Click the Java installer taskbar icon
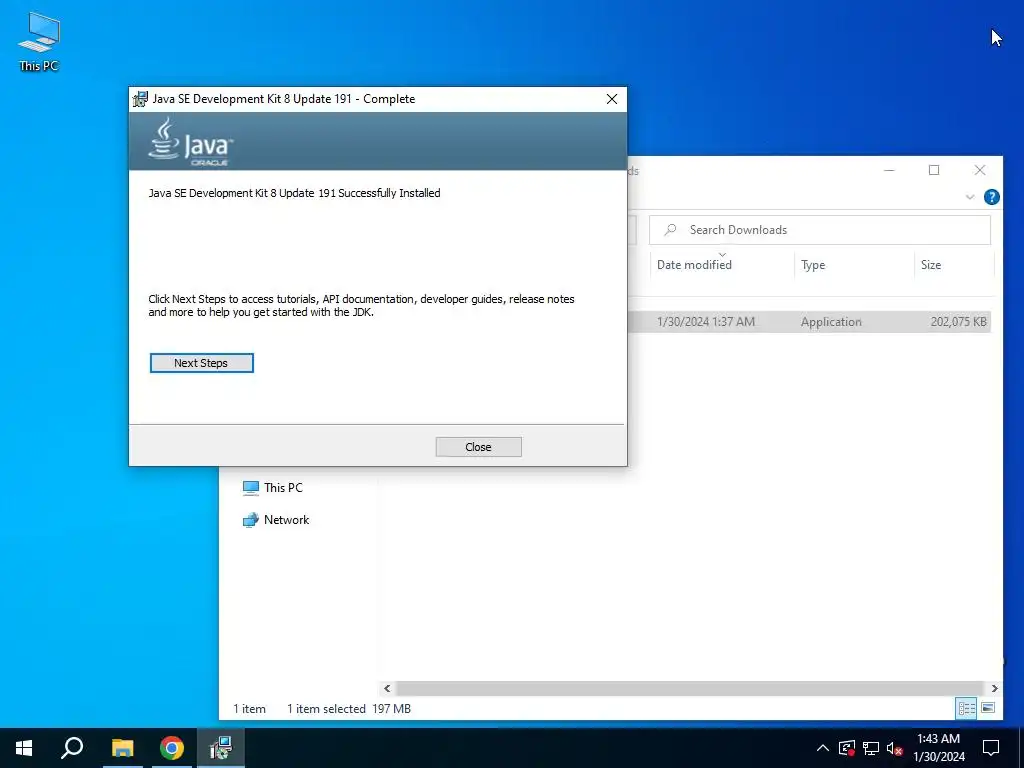This screenshot has width=1024, height=768. [x=221, y=748]
